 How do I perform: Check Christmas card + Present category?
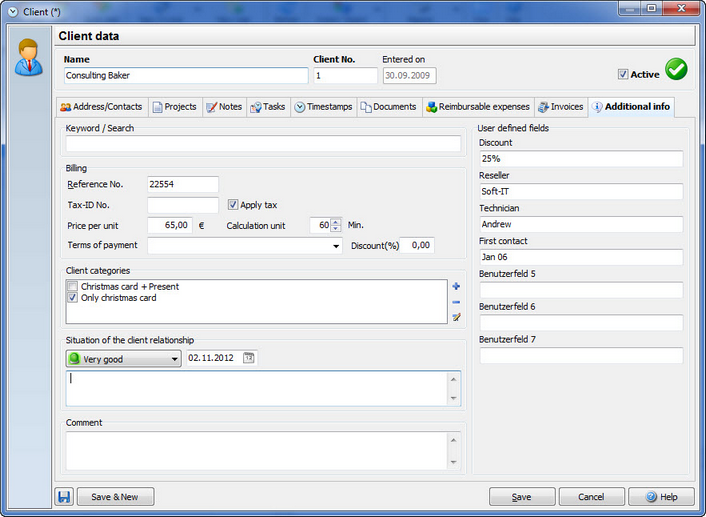pyautogui.click(x=72, y=286)
